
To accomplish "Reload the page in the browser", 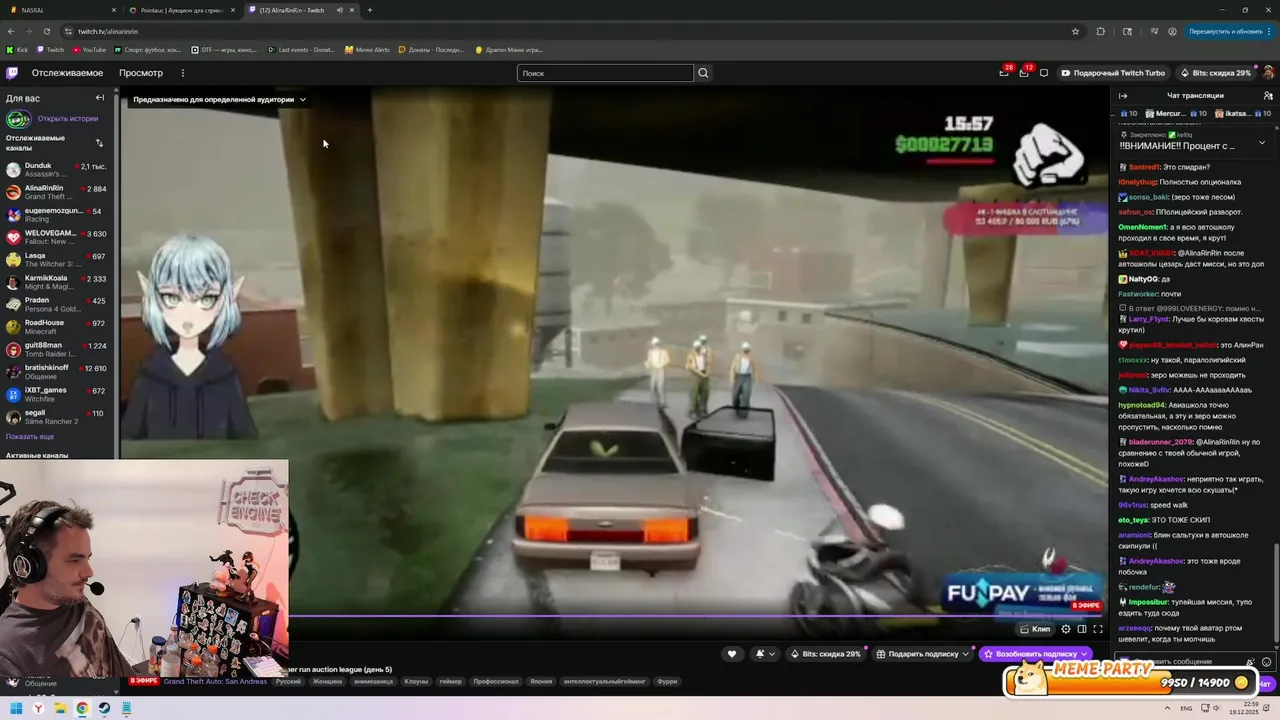I will click(46, 31).
